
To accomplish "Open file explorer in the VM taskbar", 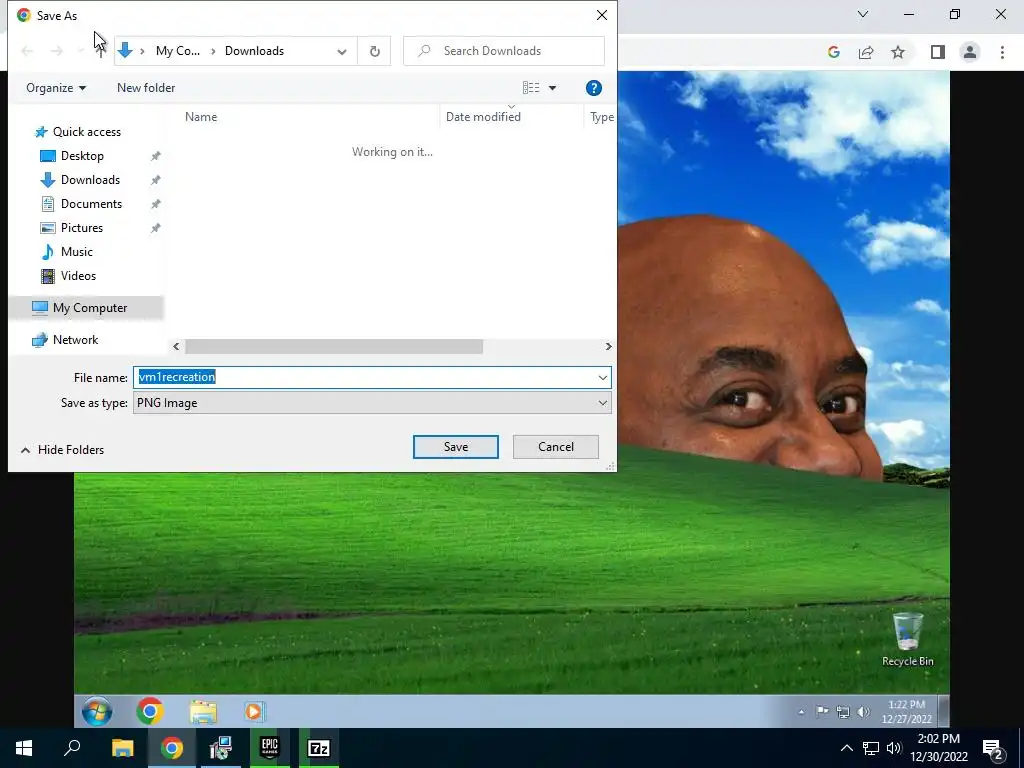I will [x=203, y=711].
